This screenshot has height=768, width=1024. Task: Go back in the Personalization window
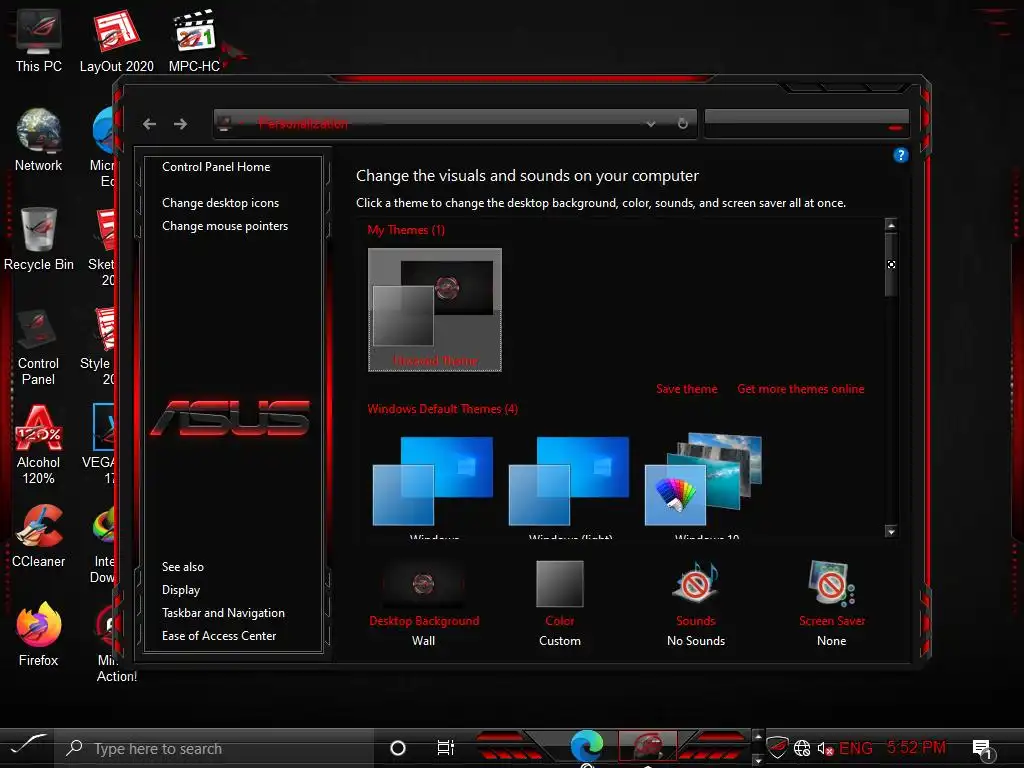point(150,124)
